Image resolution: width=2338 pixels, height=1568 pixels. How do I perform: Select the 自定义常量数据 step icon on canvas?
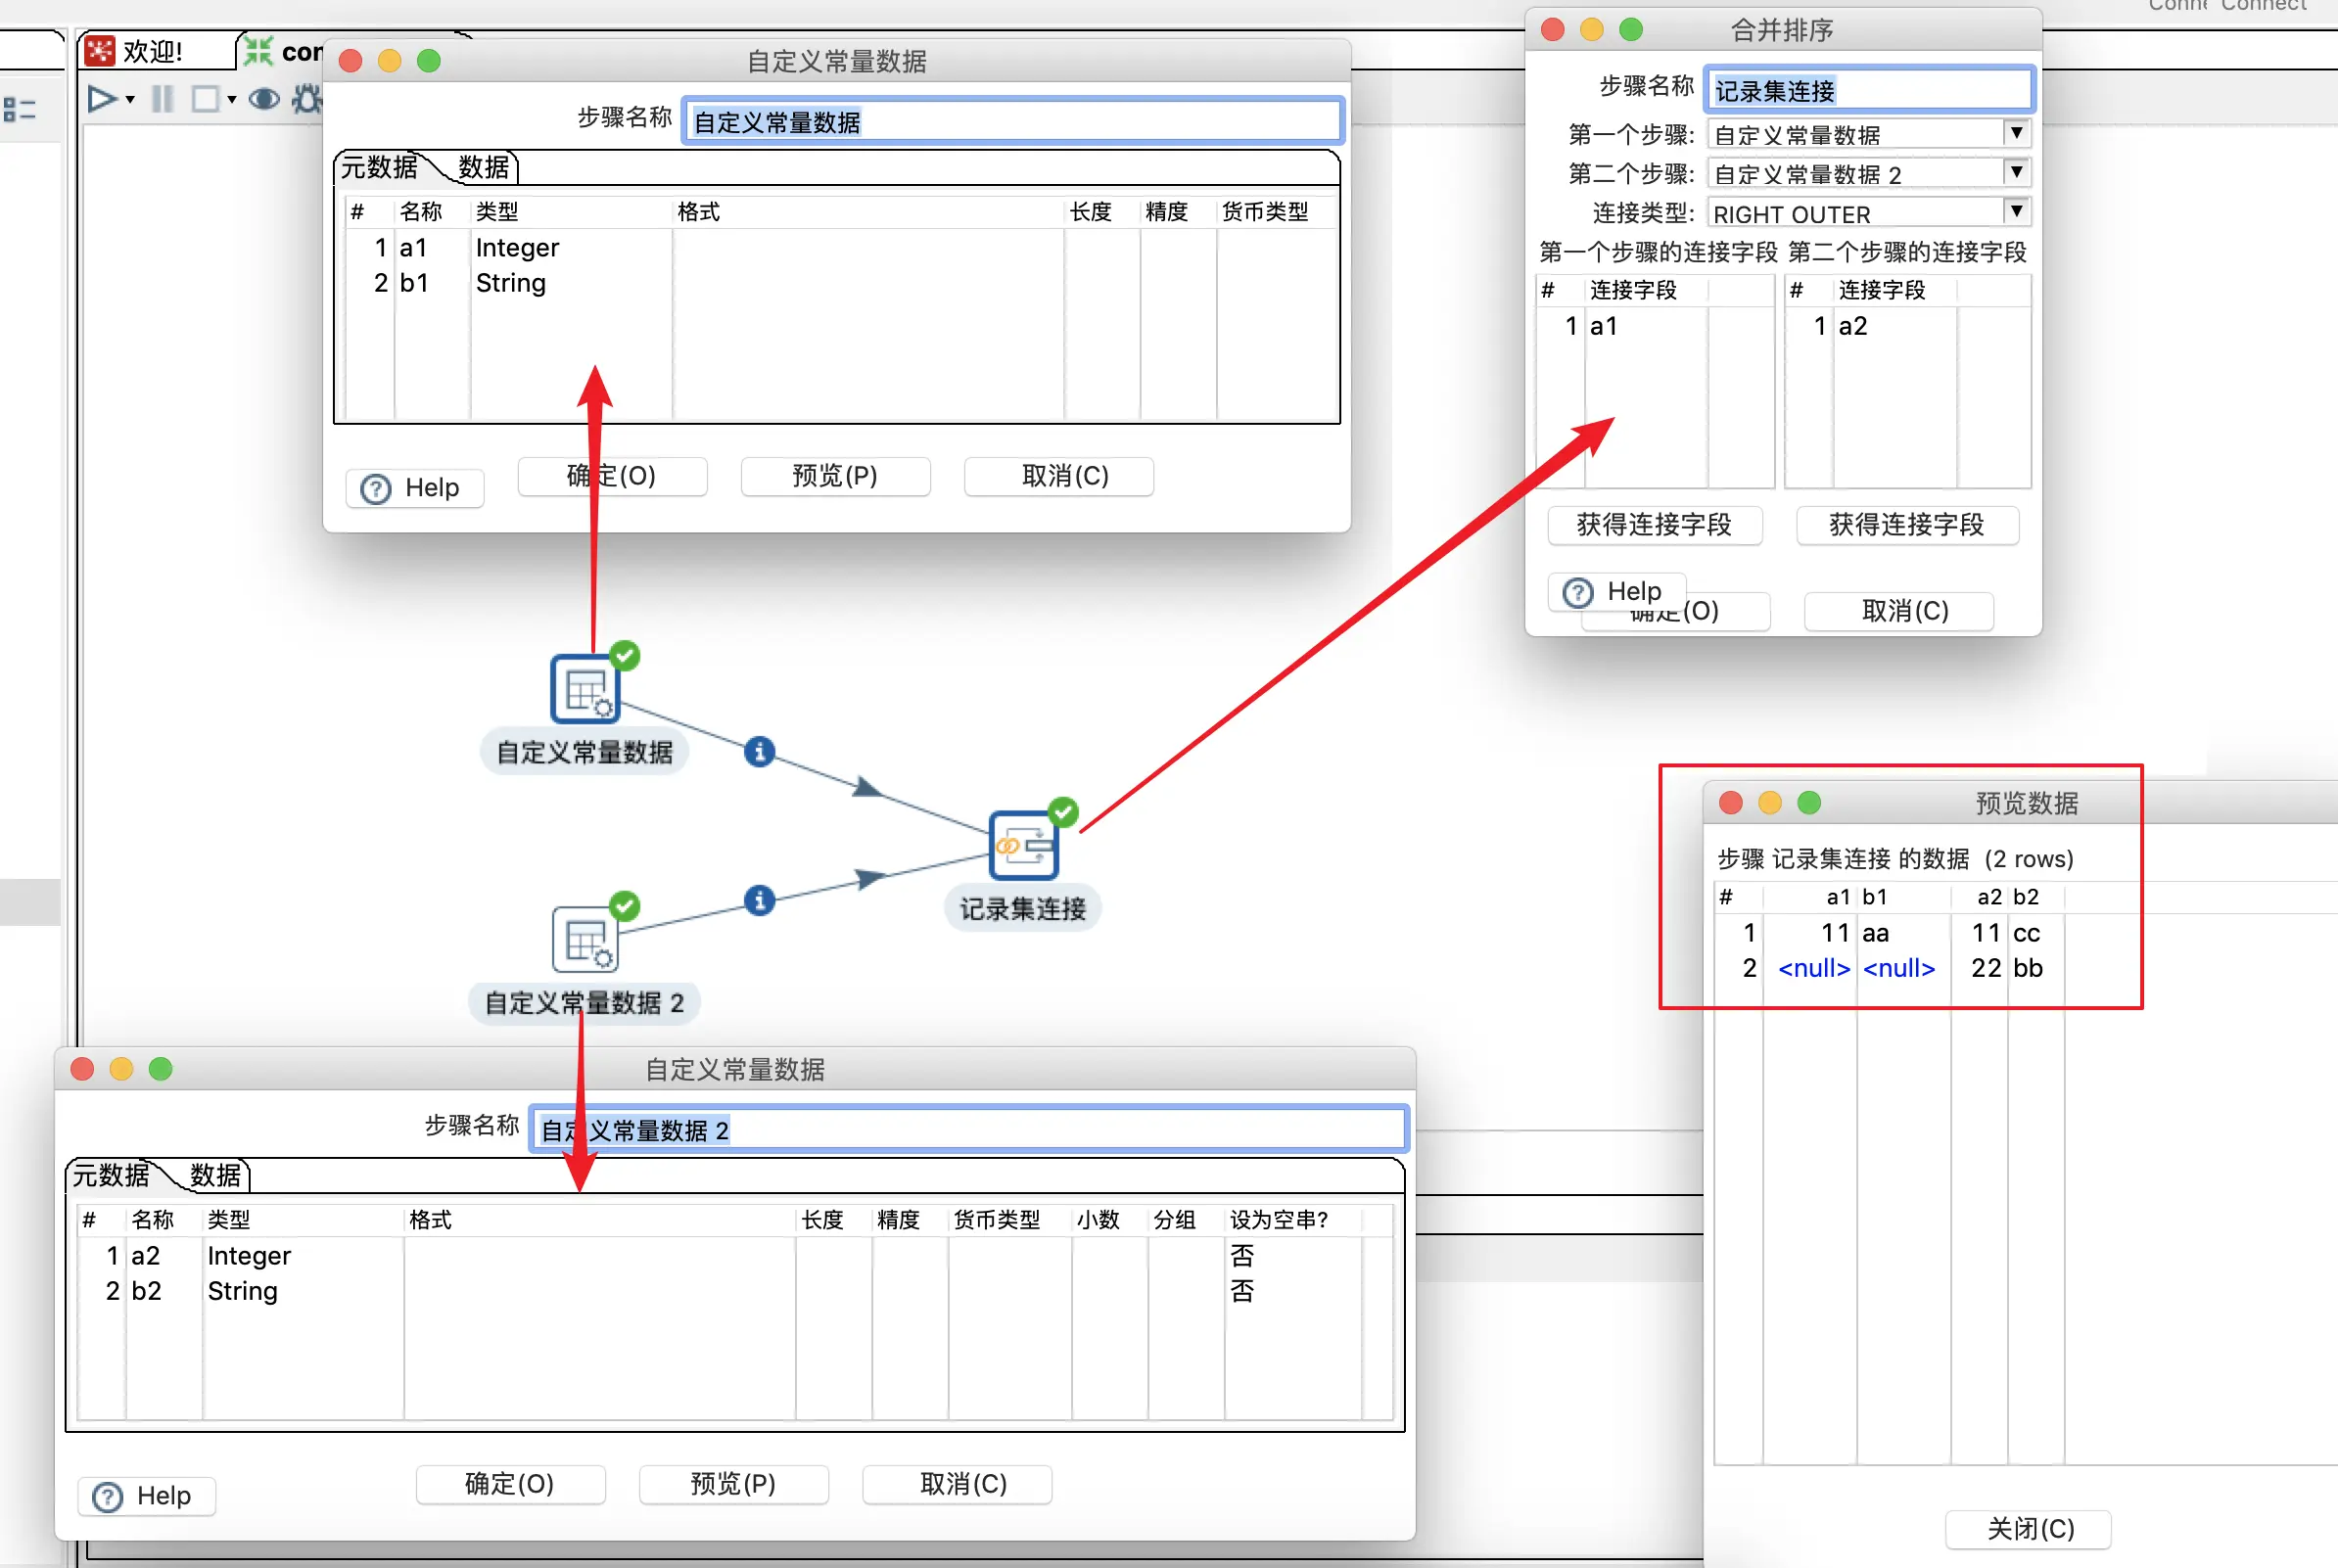coord(585,689)
